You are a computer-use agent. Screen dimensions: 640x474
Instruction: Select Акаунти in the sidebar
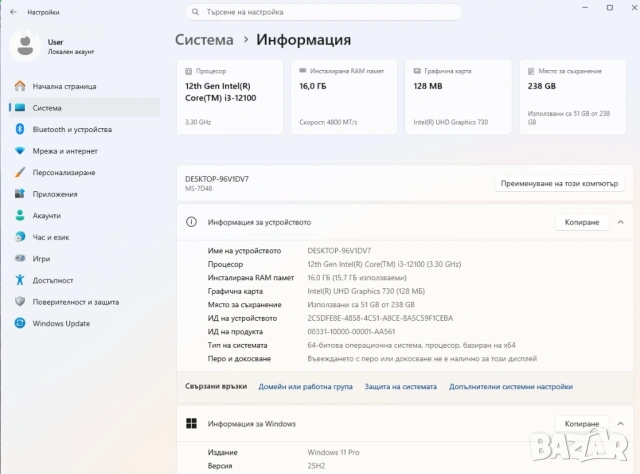click(84, 216)
